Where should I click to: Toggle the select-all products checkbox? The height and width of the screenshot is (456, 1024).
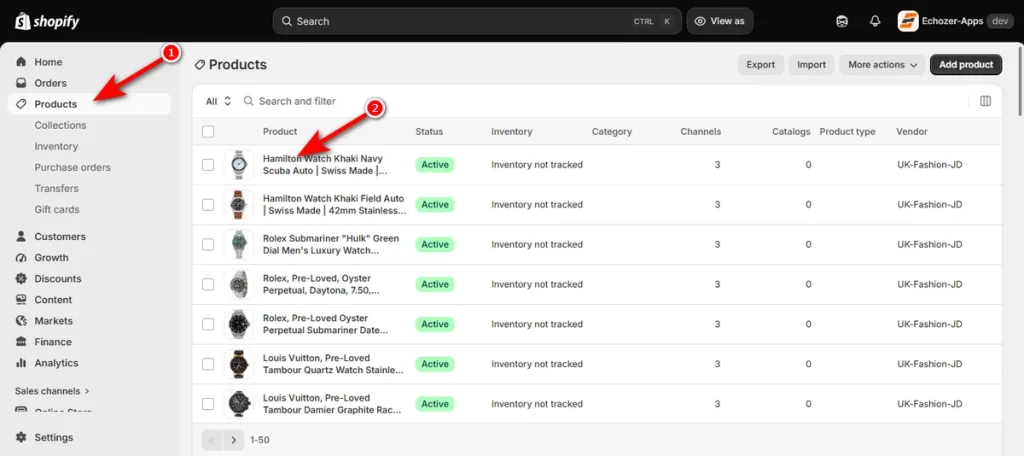click(x=208, y=132)
